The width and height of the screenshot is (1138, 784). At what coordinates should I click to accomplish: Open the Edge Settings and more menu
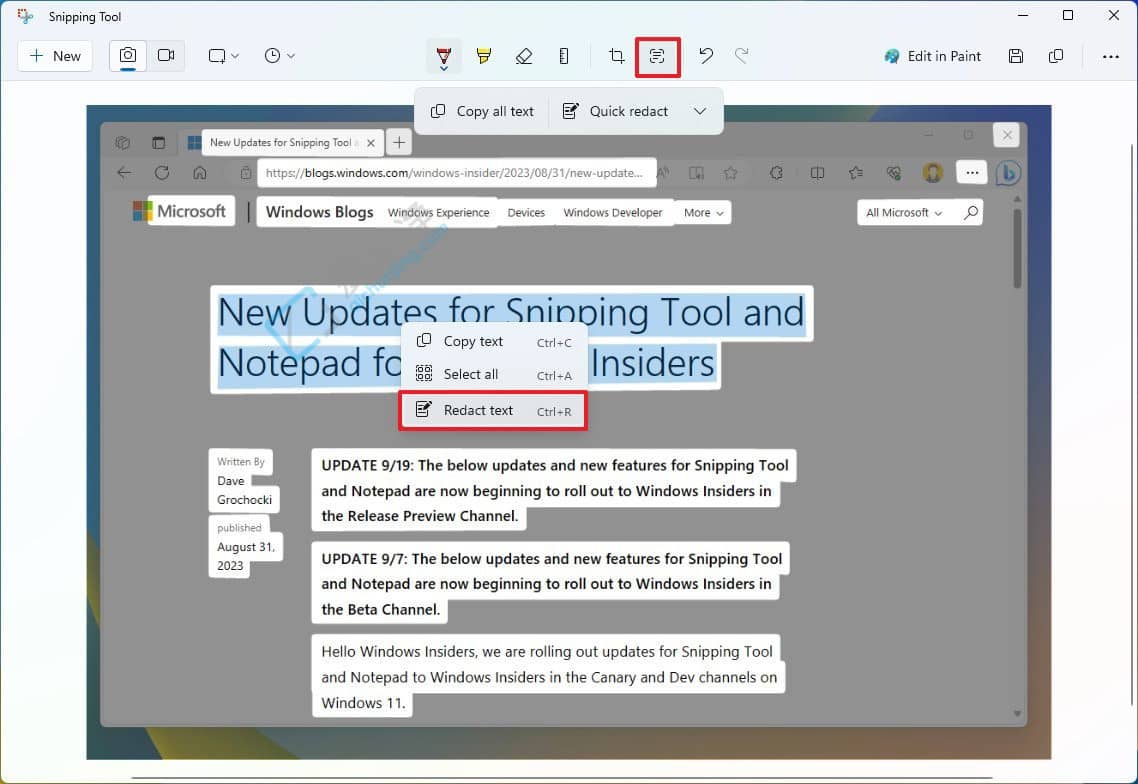click(972, 173)
